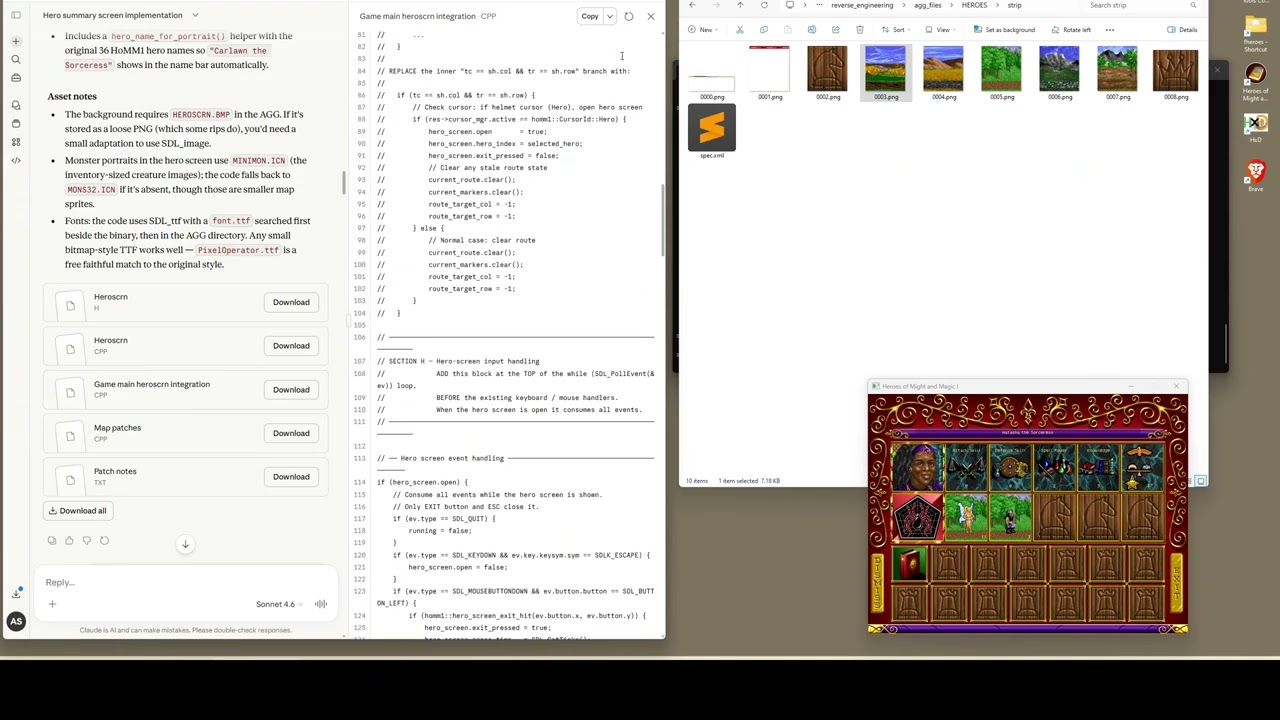The image size is (1280, 720).
Task: Click Delete trash icon in File Explorer
Action: pyautogui.click(x=860, y=30)
